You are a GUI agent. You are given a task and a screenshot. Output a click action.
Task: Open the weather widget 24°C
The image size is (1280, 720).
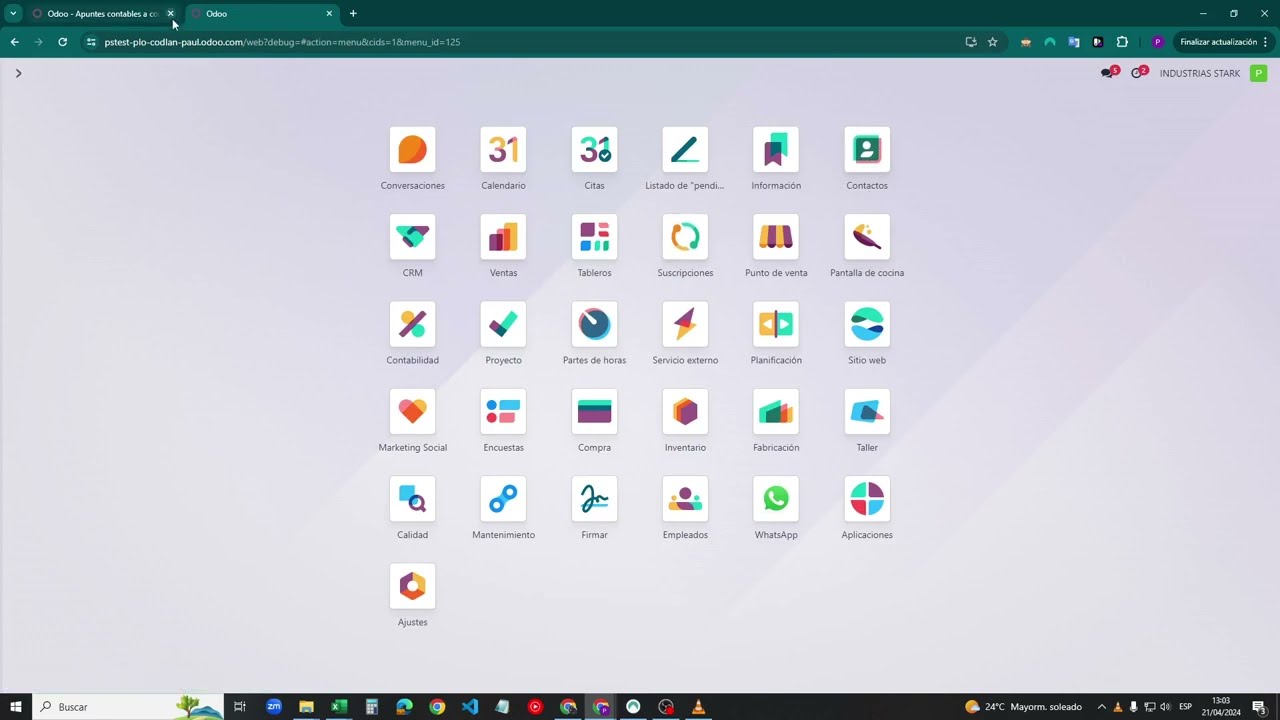1023,707
